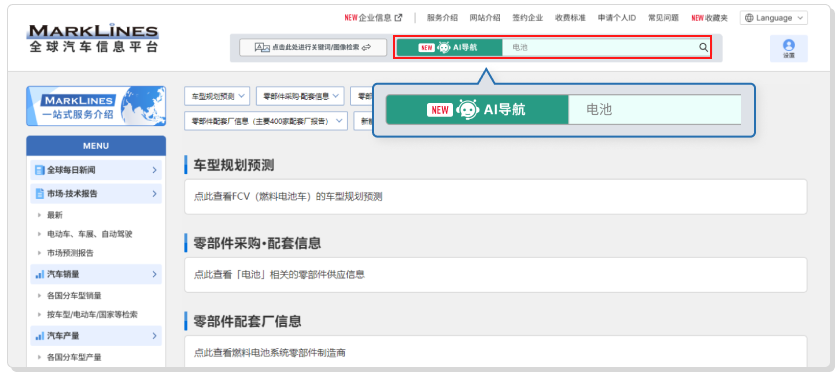
Task: Click the 市场·技术报告 menu label
Action: 72,194
